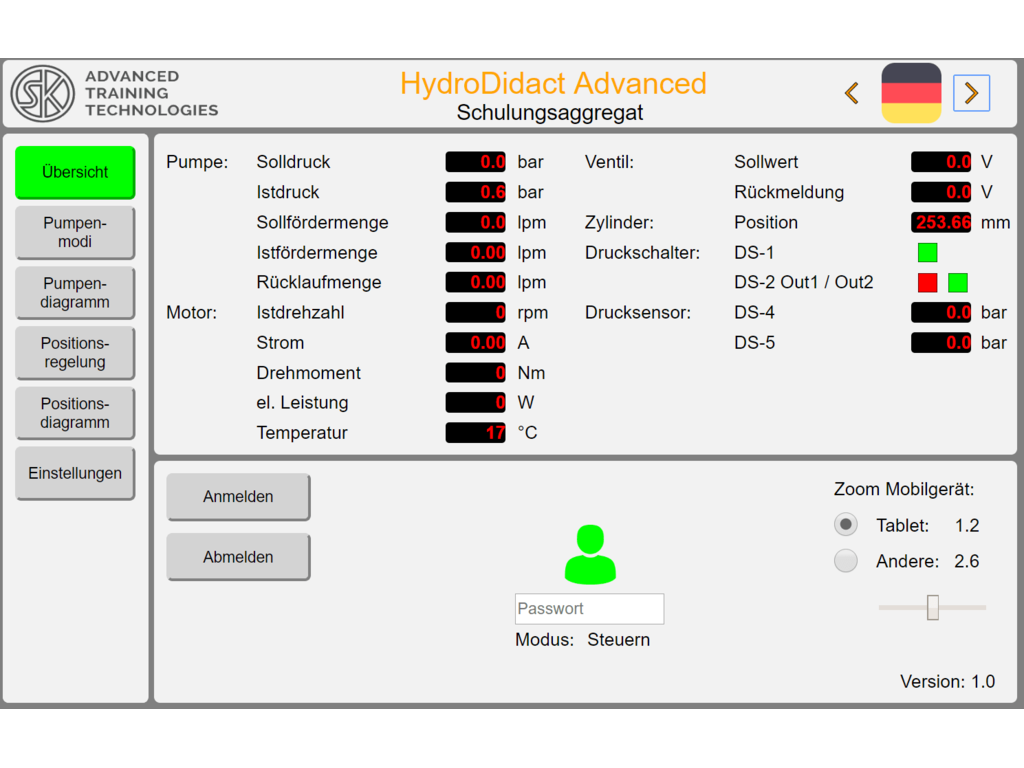1024x768 pixels.
Task: Click the Druckschalter label
Action: coord(642,253)
